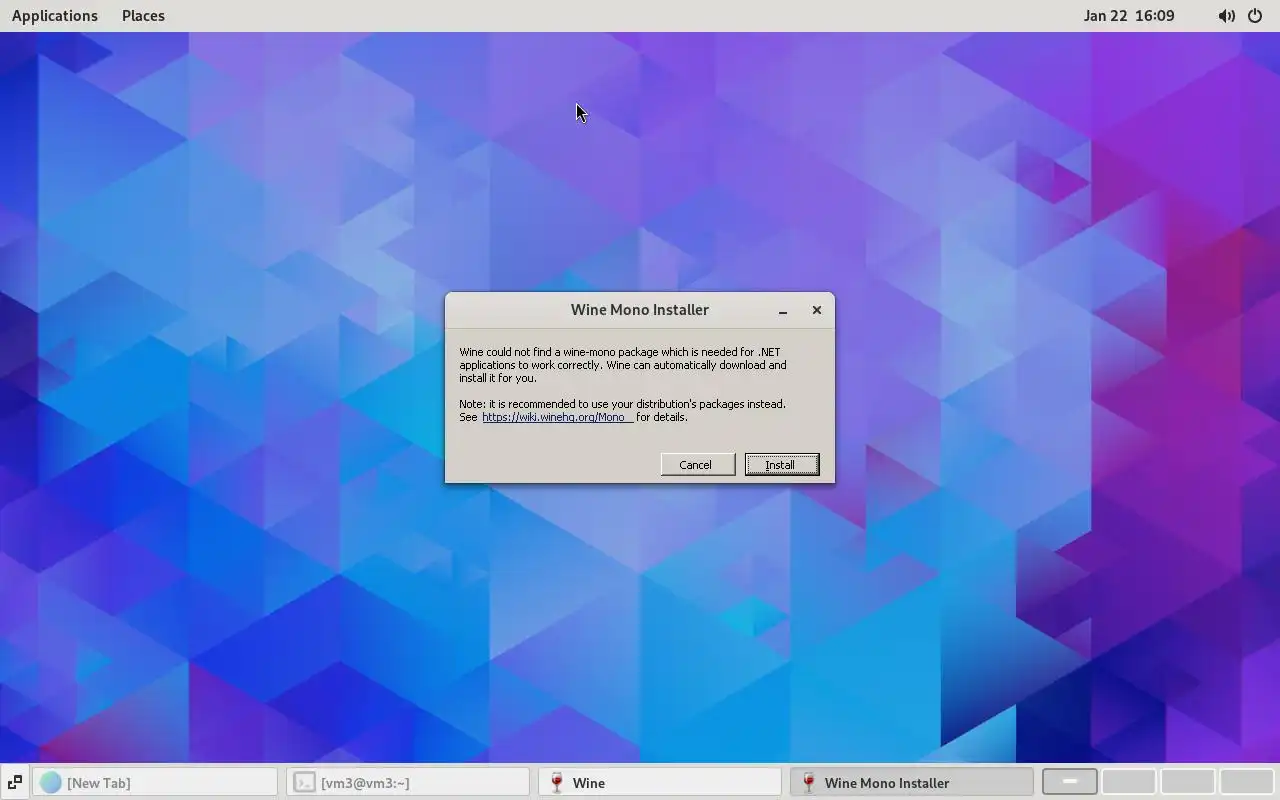
Task: Switch to the [New Tab] browser window
Action: tap(155, 782)
